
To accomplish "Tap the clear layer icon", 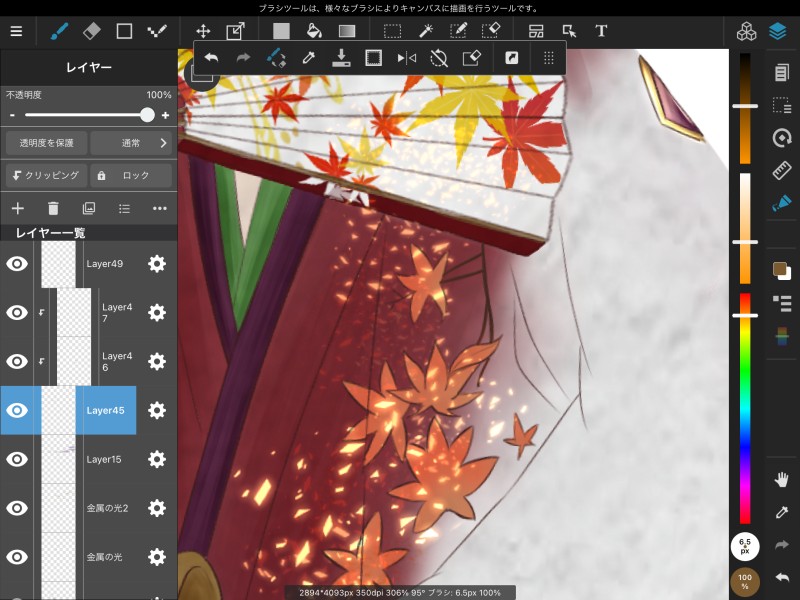I will (x=471, y=58).
